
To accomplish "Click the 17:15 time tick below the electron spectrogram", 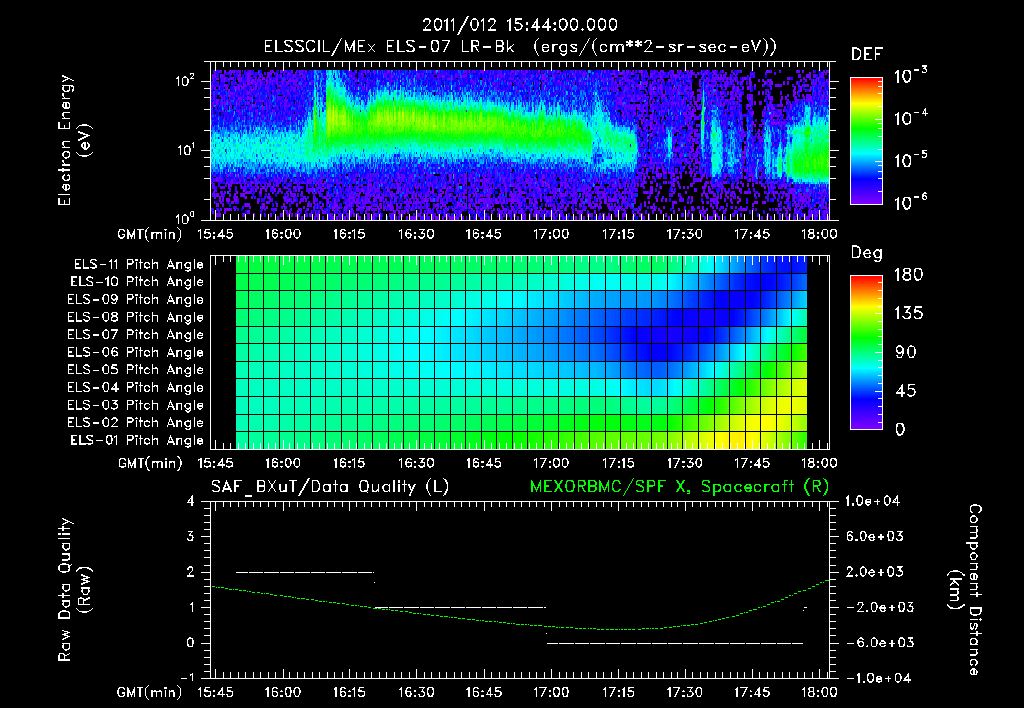I will point(618,234).
